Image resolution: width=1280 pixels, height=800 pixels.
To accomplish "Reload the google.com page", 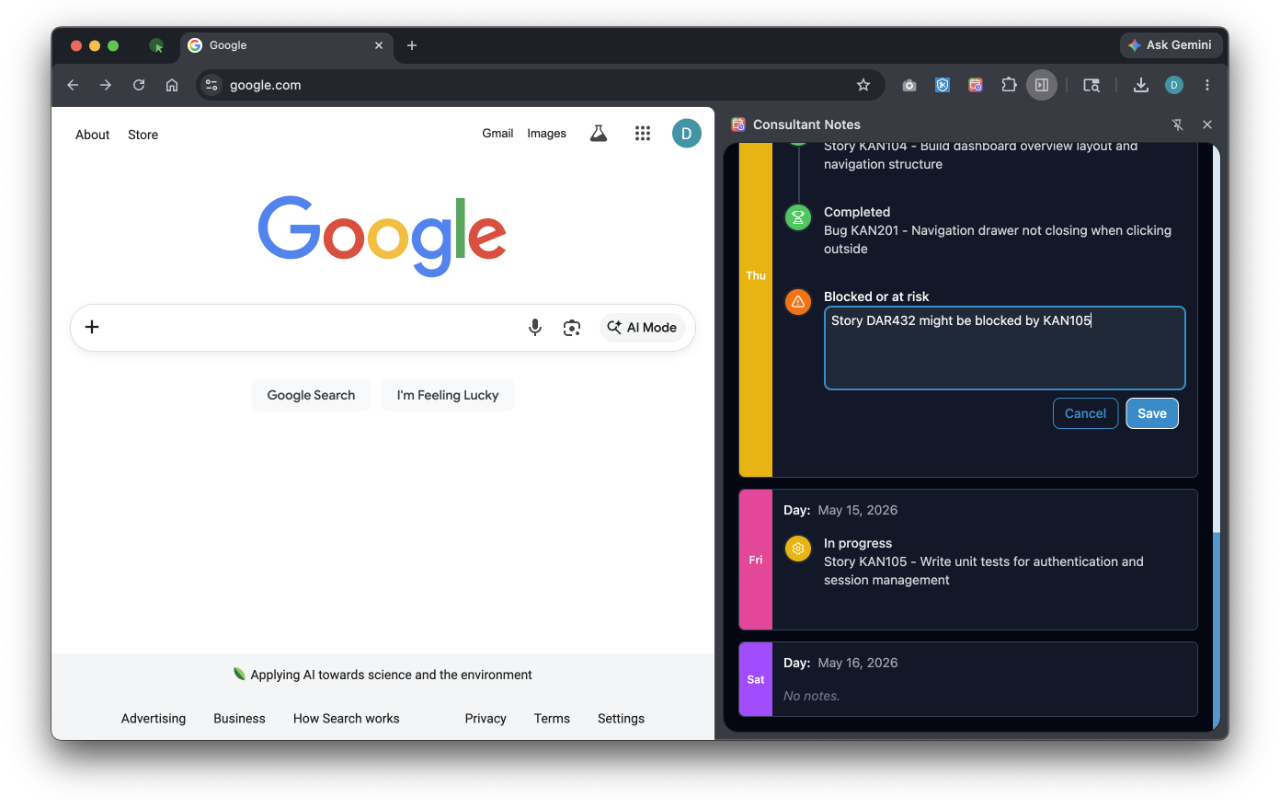I will pyautogui.click(x=139, y=85).
